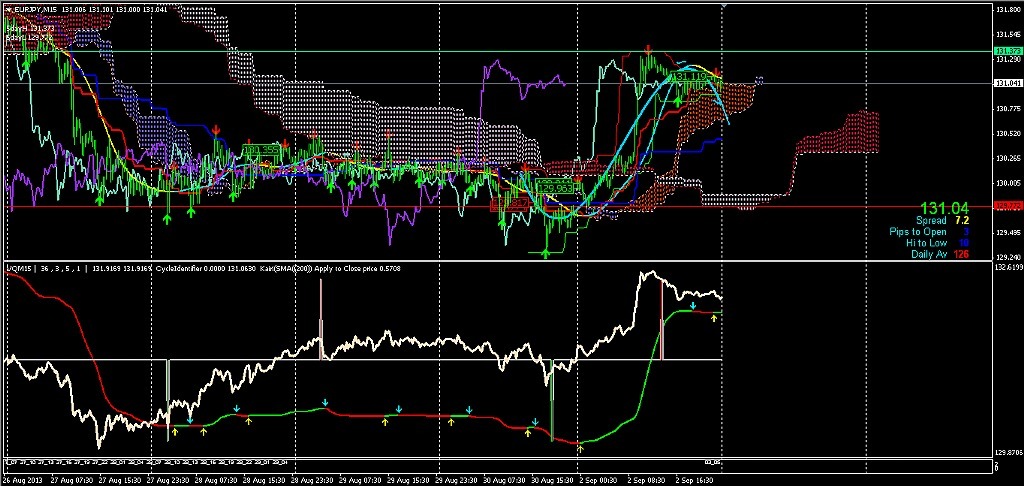Click the 29 Aug 15:30 time axis label

406,481
